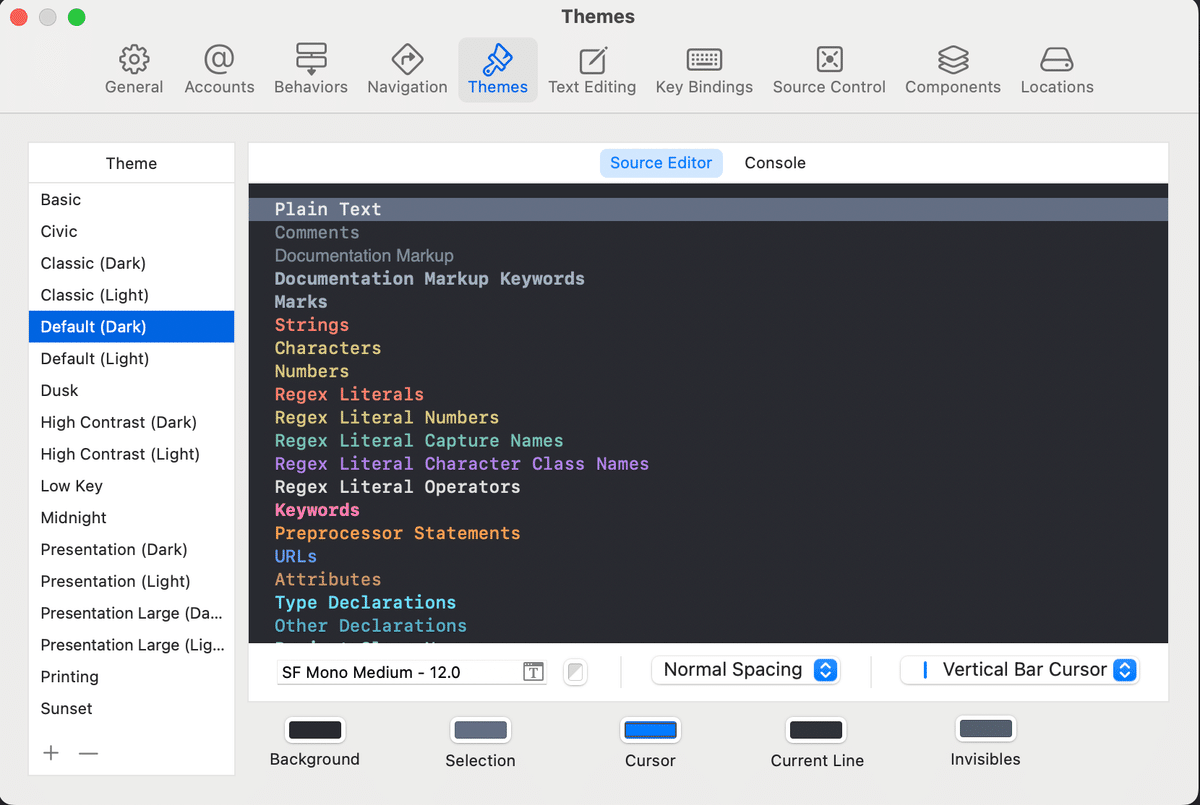Open the Vertical Bar Cursor dropdown
The height and width of the screenshot is (805, 1200).
(1019, 670)
